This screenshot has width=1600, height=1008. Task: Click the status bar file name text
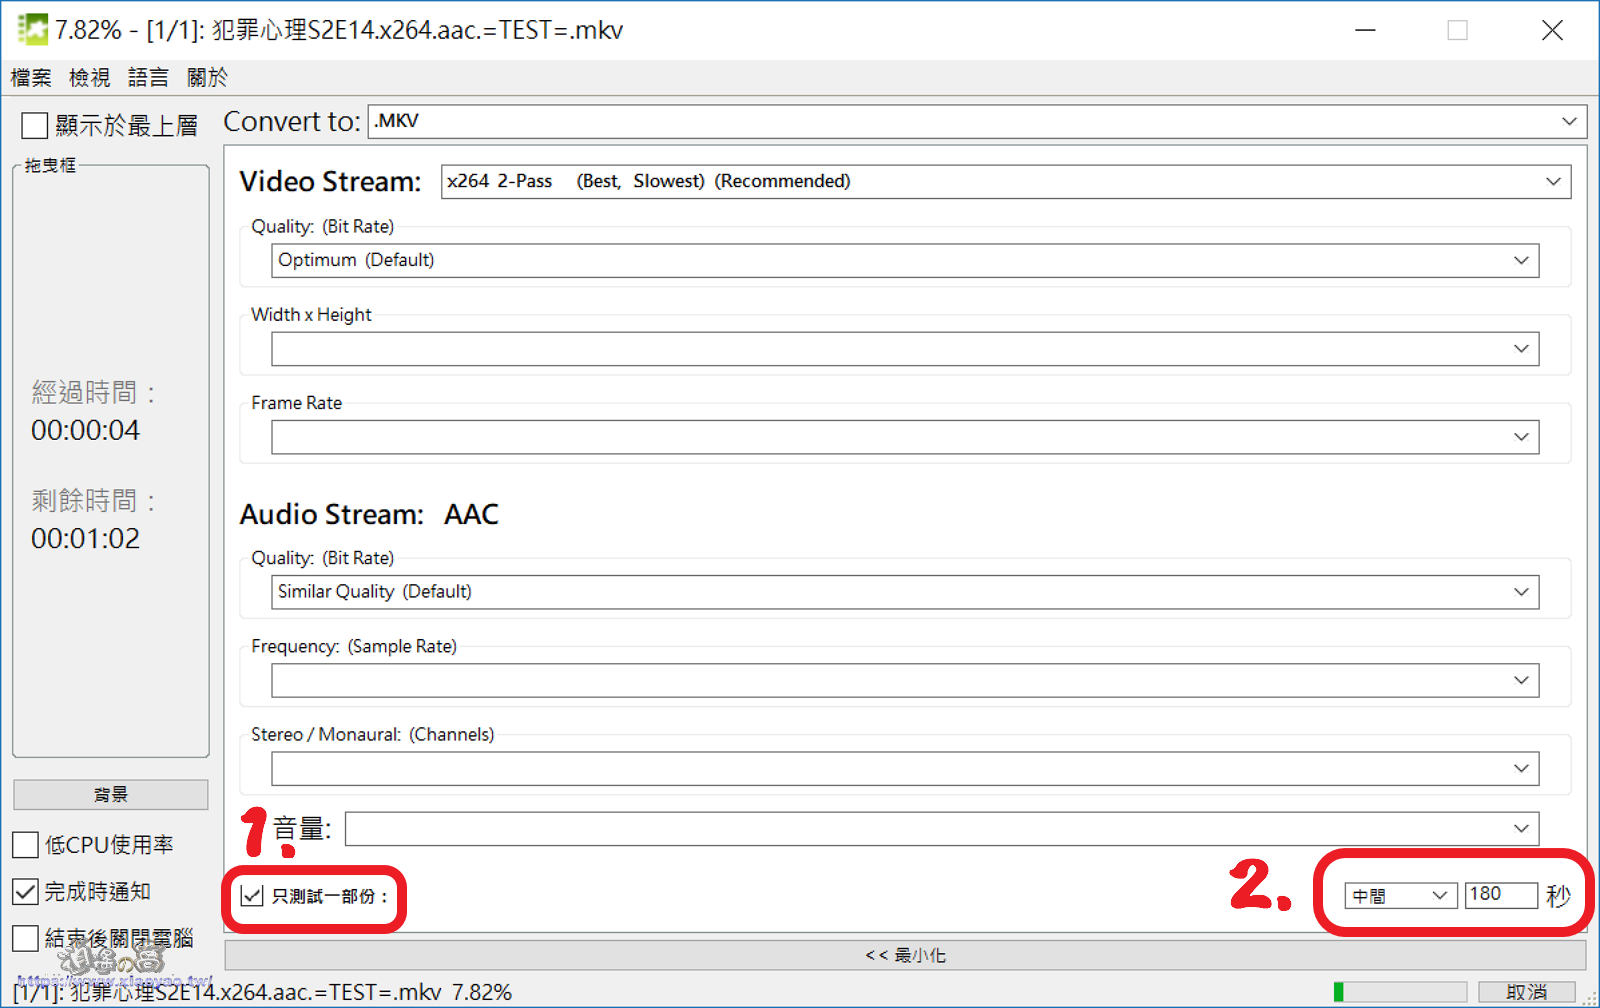262,992
